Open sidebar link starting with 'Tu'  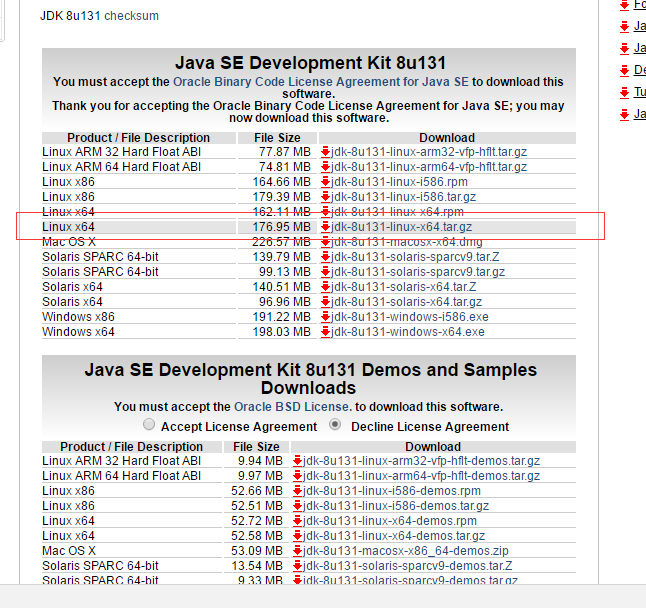(x=640, y=92)
